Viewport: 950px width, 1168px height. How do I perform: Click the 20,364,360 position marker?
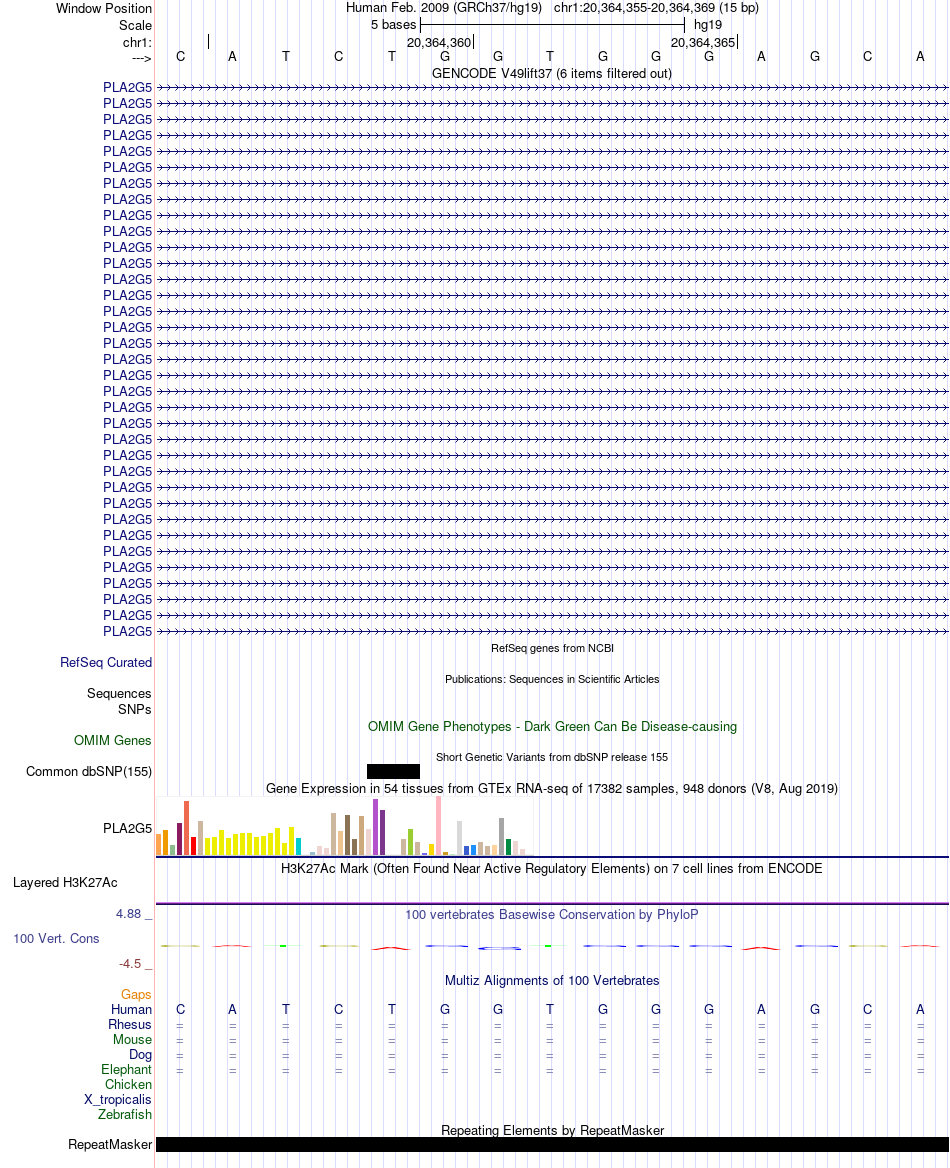pyautogui.click(x=440, y=42)
